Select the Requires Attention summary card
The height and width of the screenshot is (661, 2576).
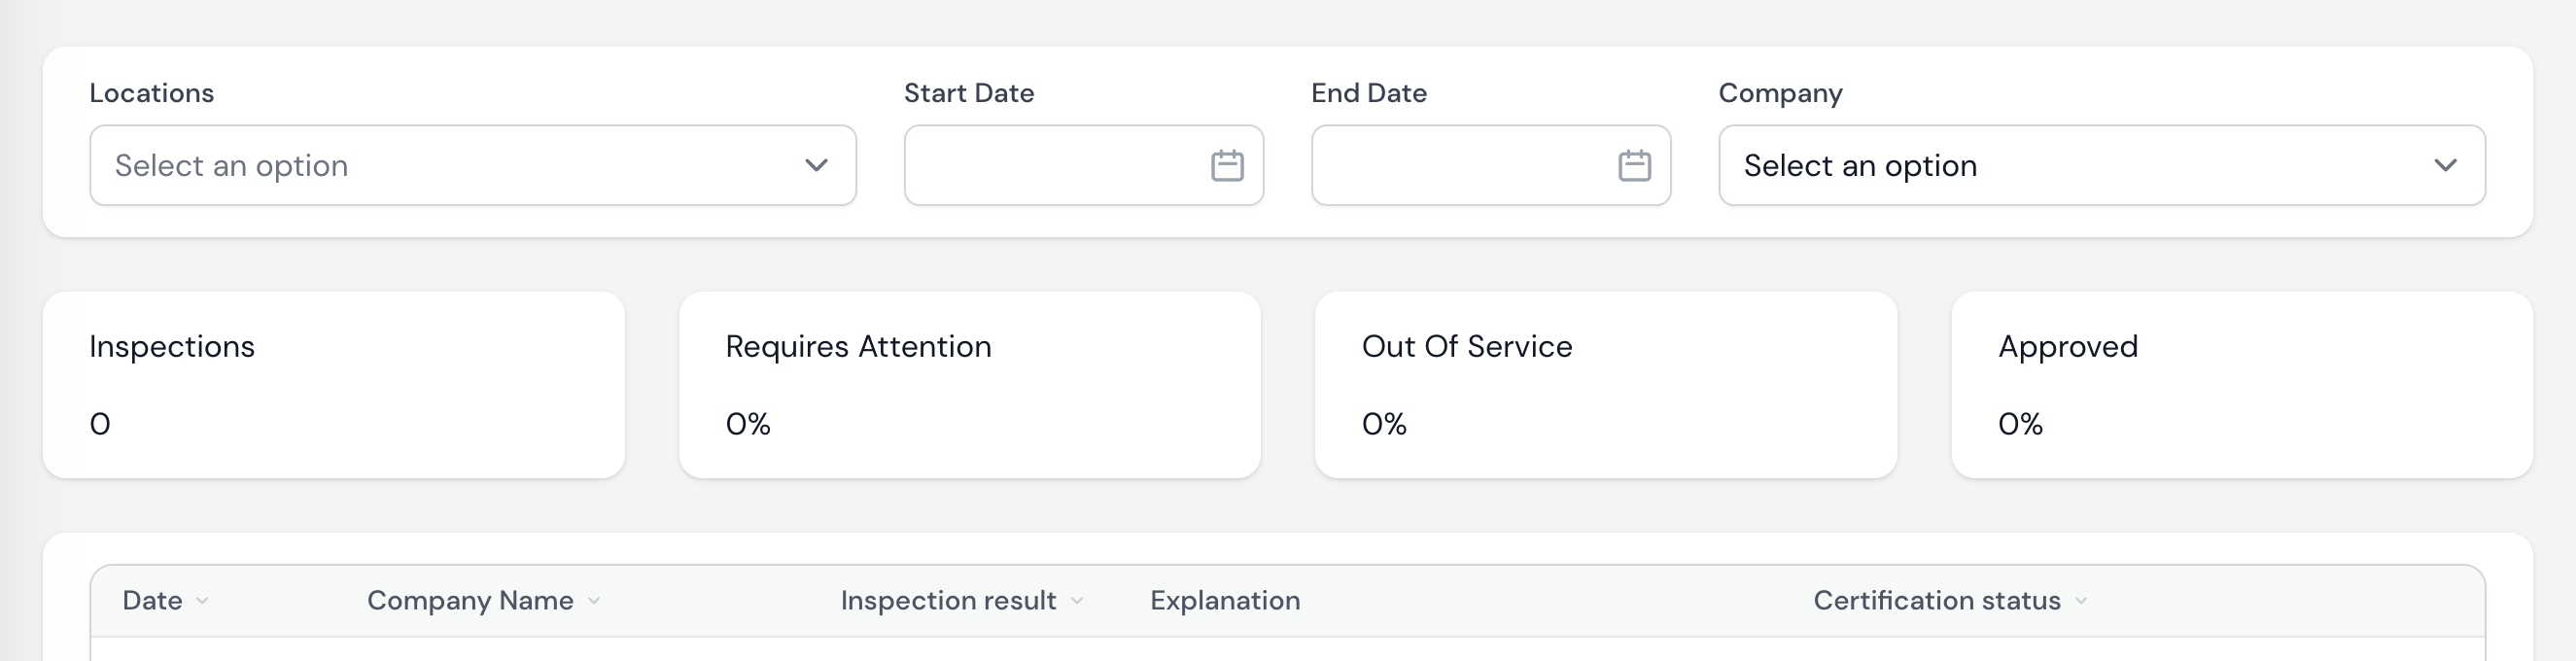pyautogui.click(x=970, y=385)
